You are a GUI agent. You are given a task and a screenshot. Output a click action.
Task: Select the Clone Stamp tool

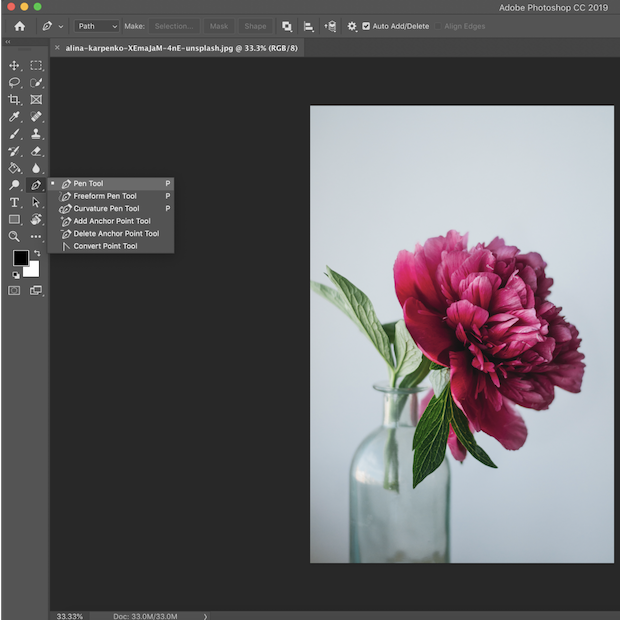click(36, 134)
